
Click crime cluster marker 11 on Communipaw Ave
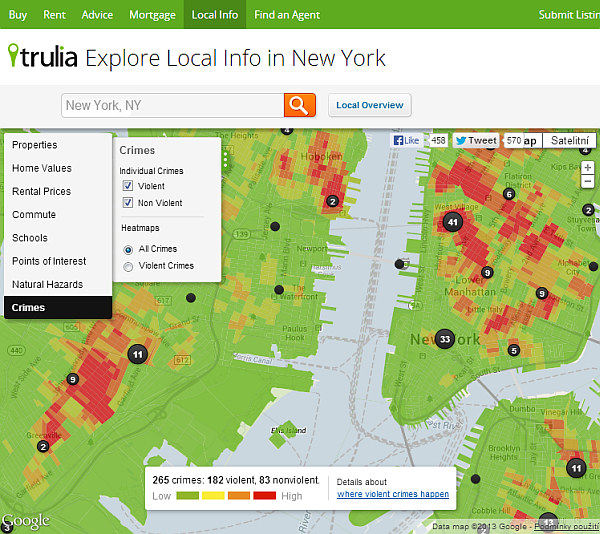[137, 355]
